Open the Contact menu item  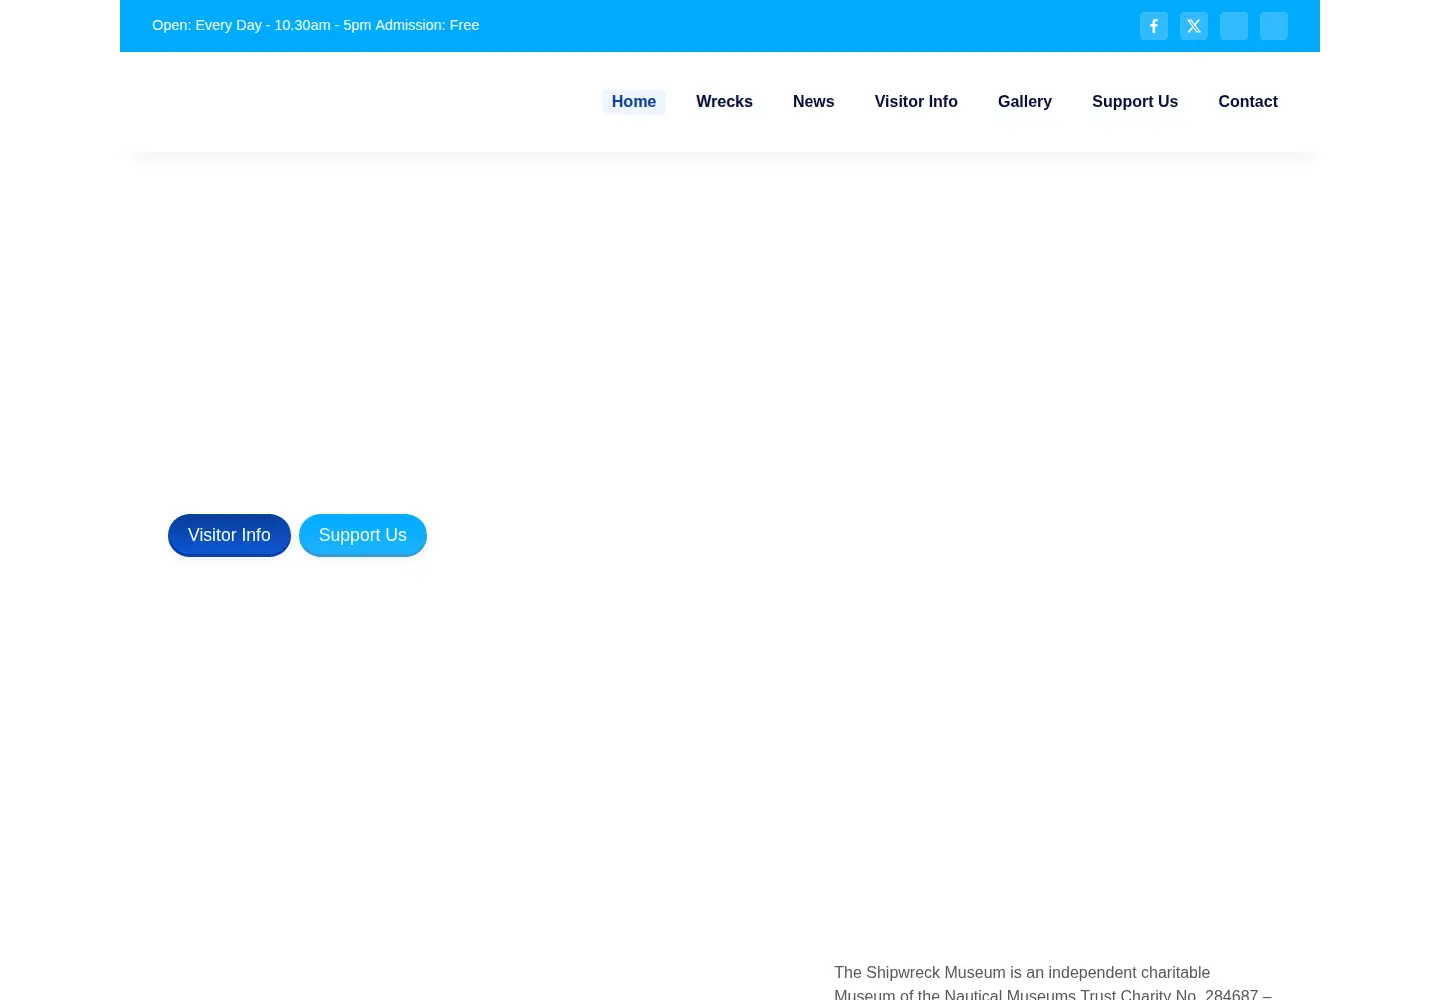click(x=1248, y=102)
